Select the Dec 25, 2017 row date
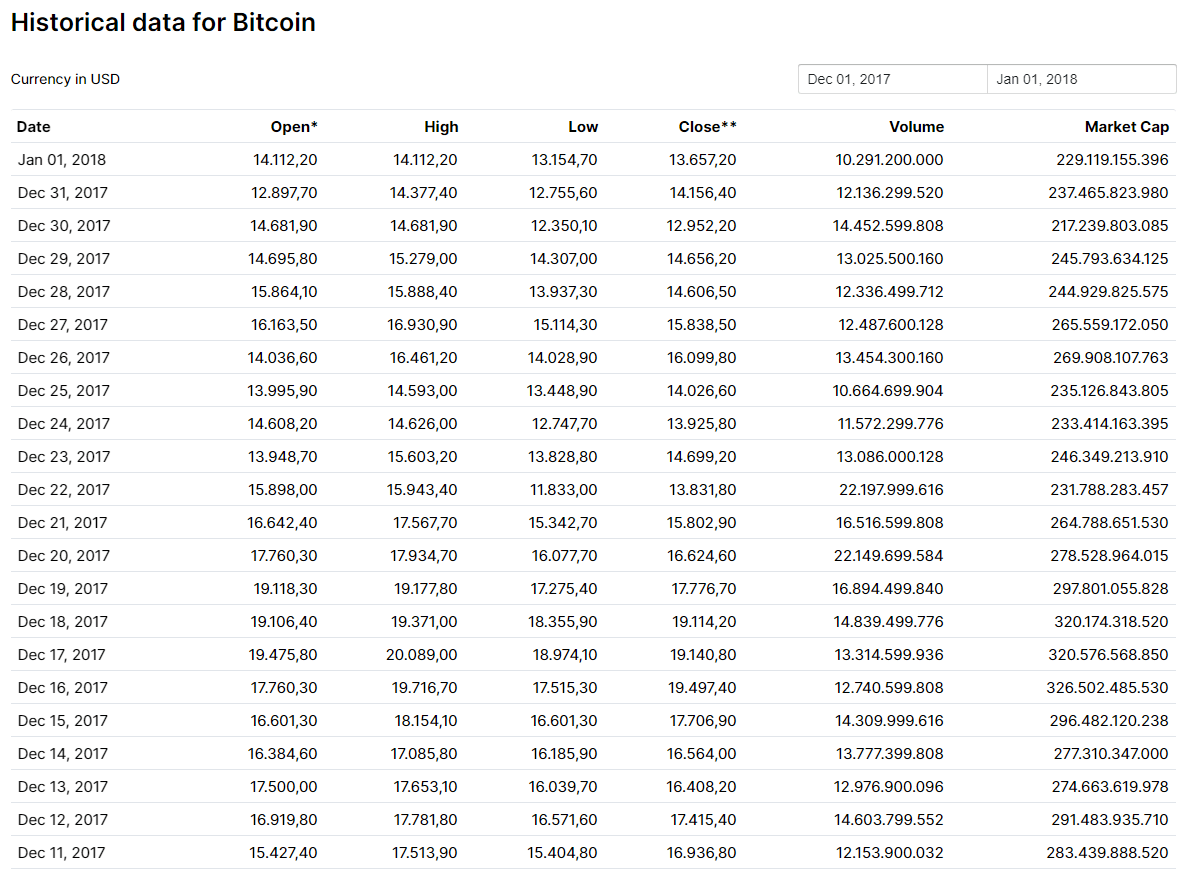Viewport: 1183px width, 869px height. pyautogui.click(x=64, y=391)
